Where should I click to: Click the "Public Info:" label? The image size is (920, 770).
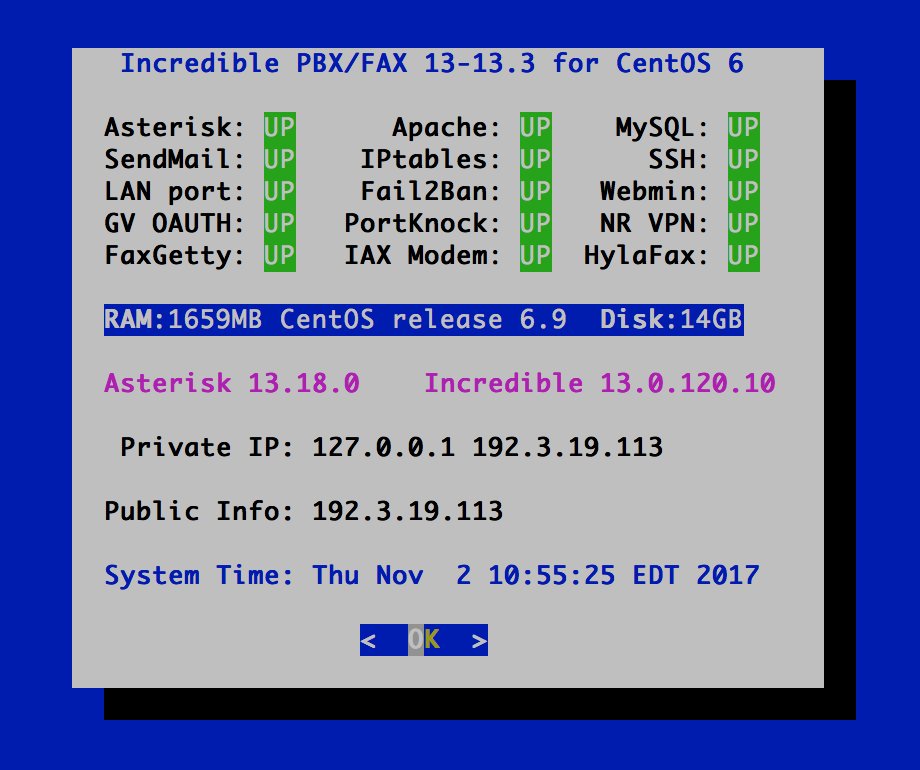(199, 511)
